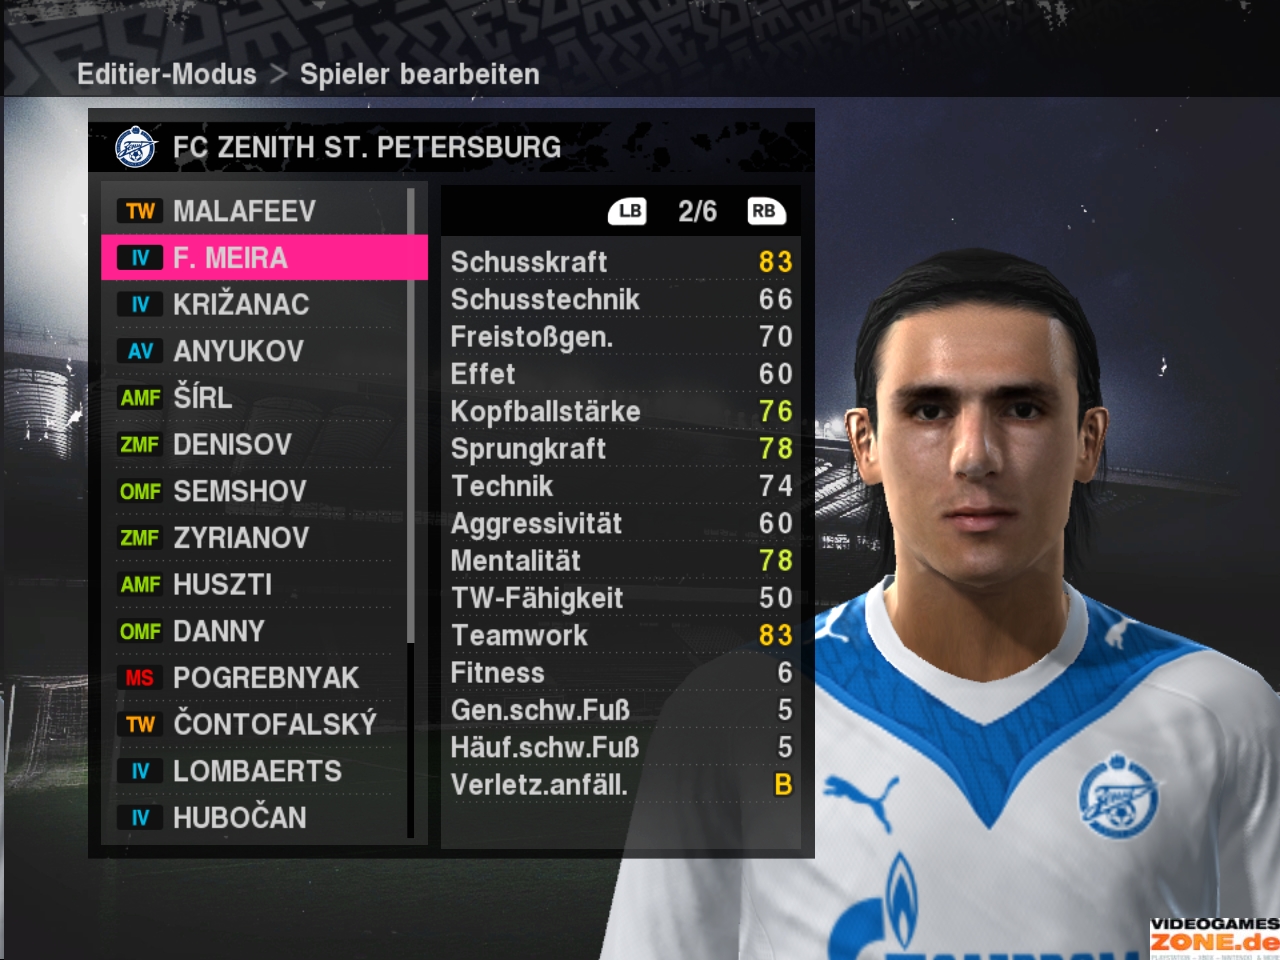Click the Teamwork stat value 83
1280x960 pixels.
pos(776,635)
